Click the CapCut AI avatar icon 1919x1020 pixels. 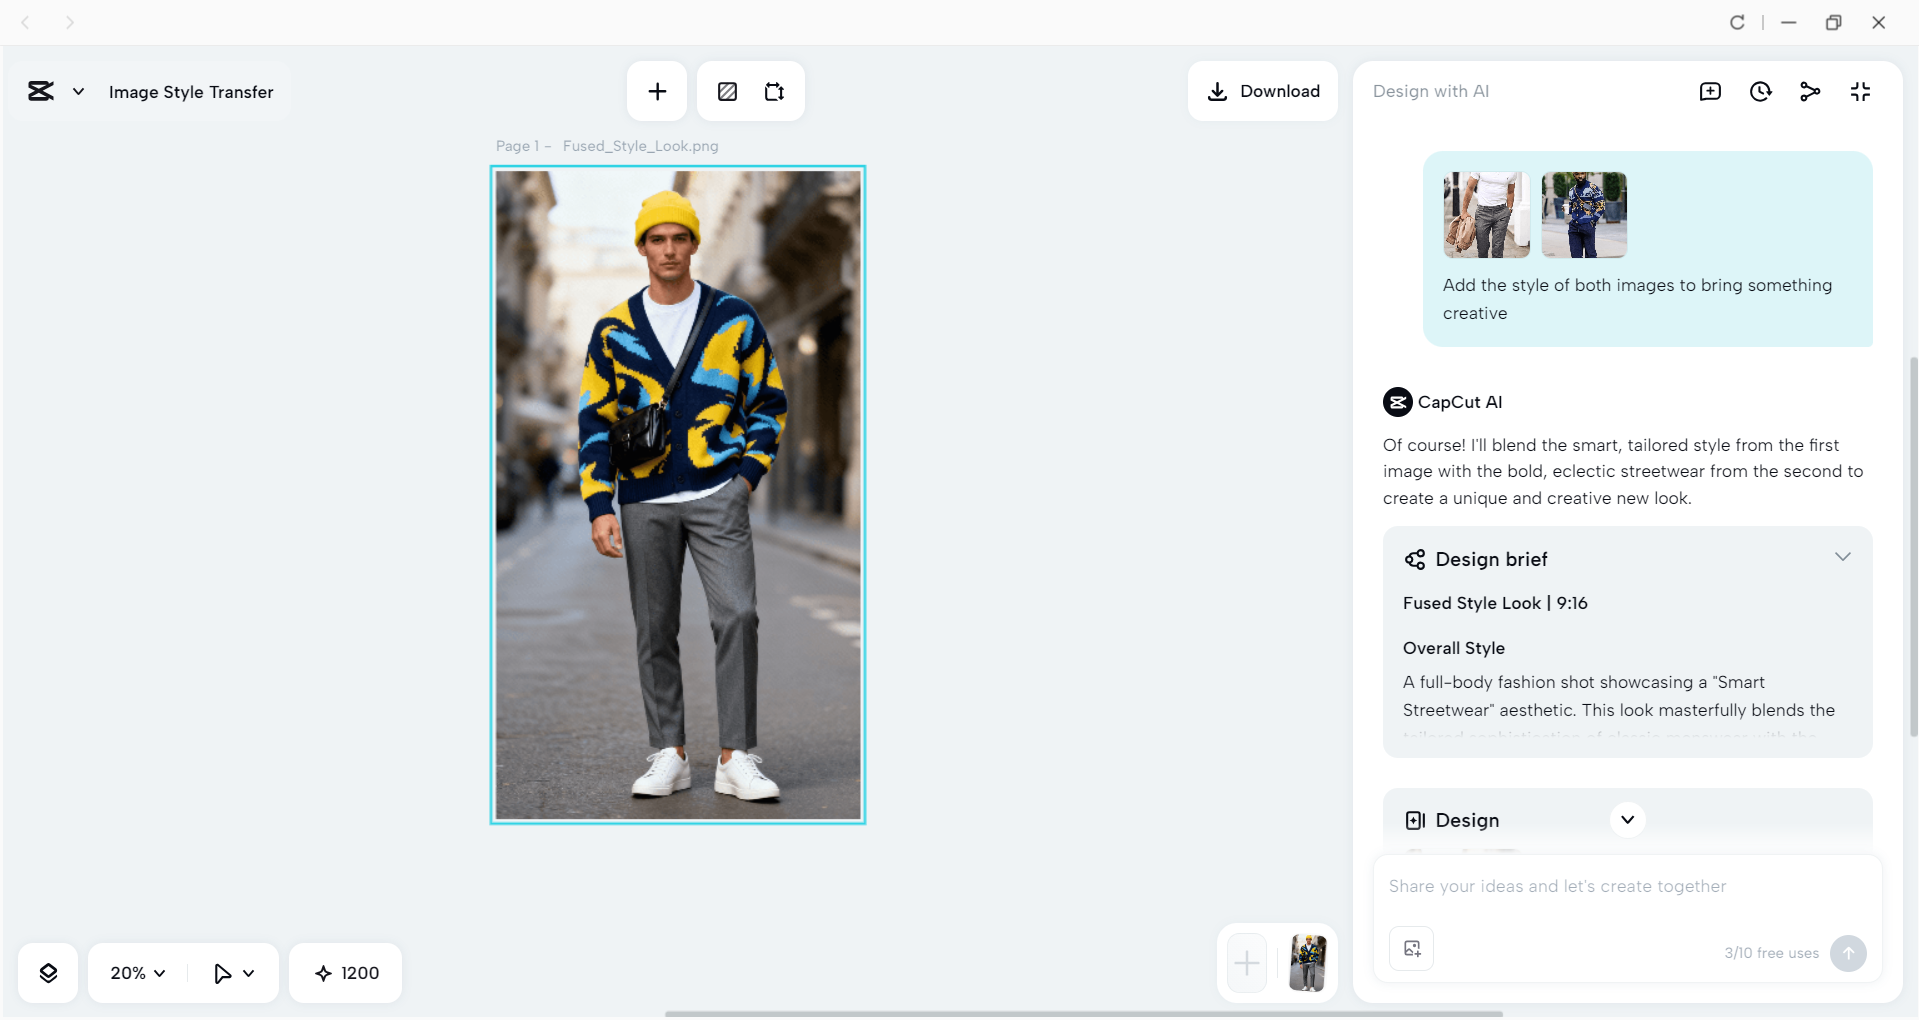click(1397, 402)
